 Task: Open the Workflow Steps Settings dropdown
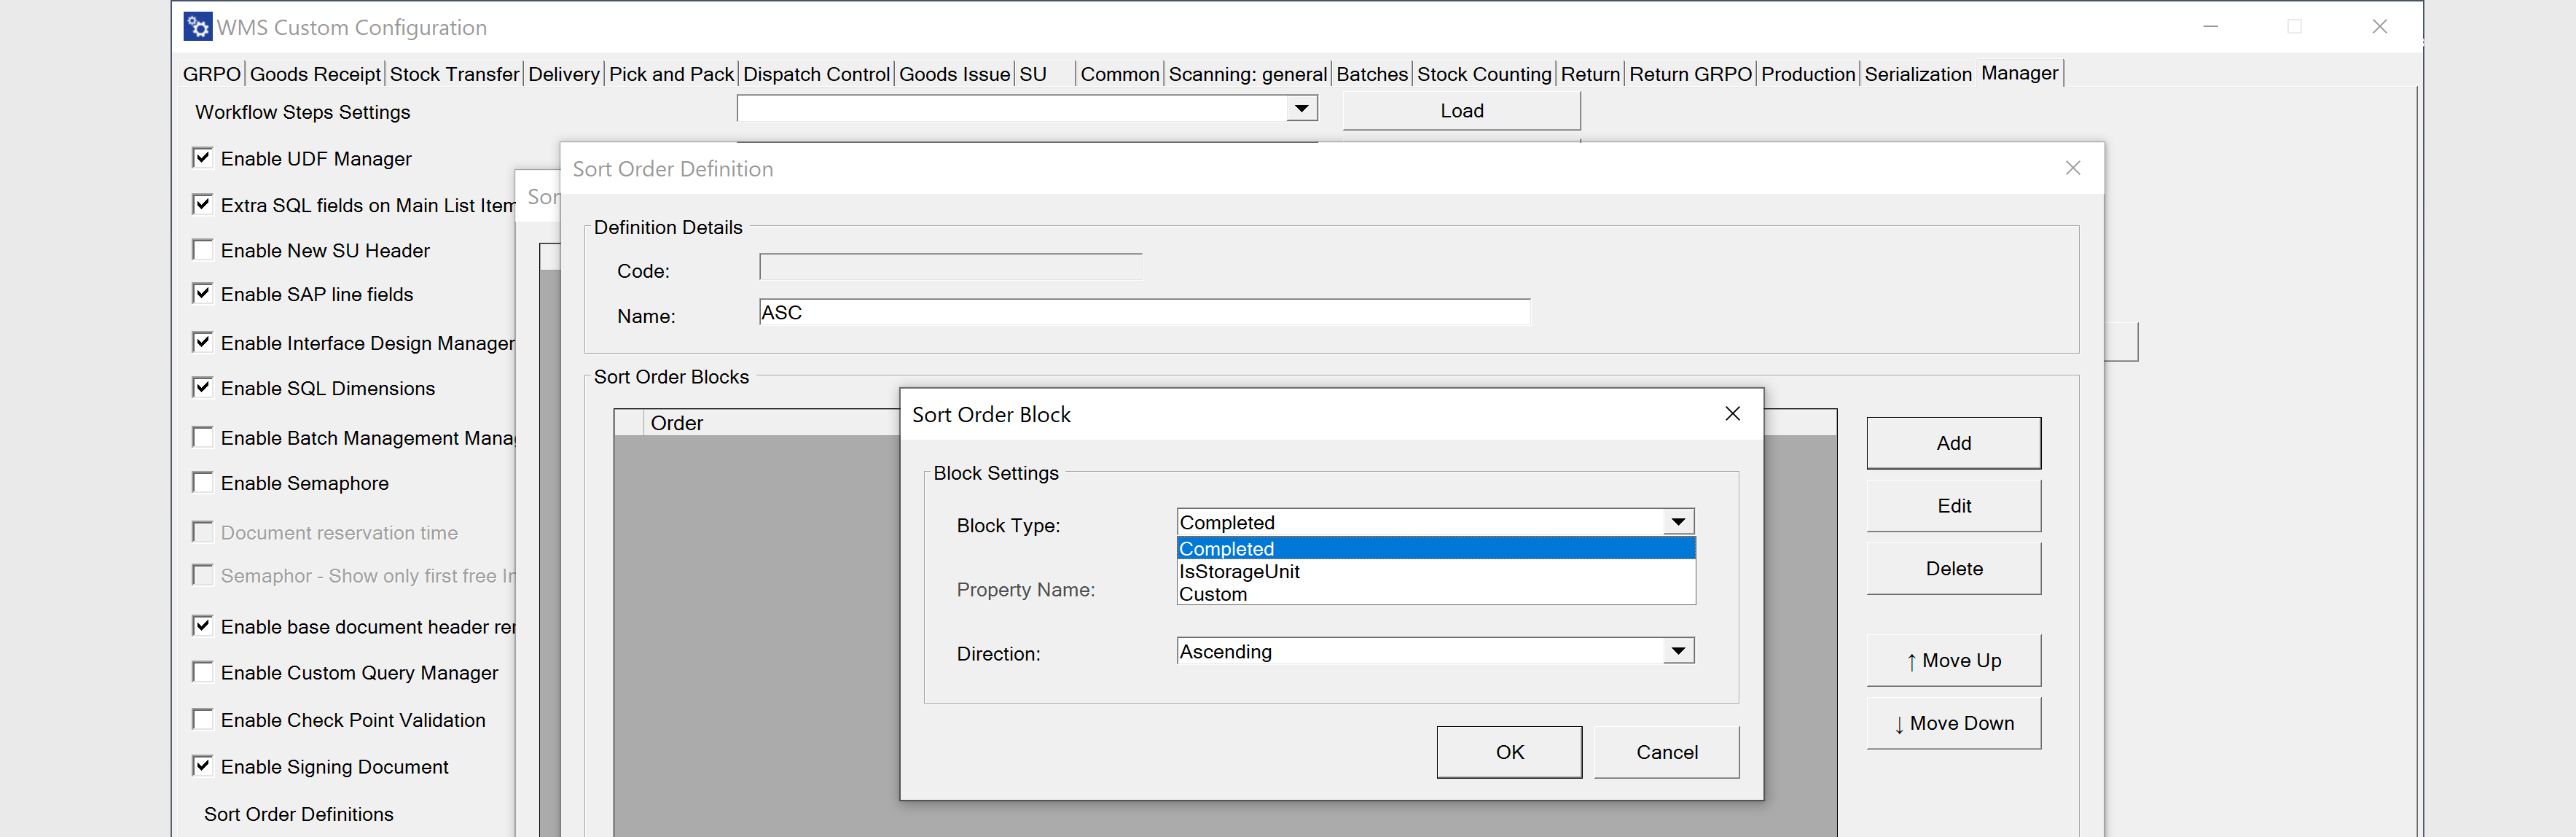point(1301,107)
